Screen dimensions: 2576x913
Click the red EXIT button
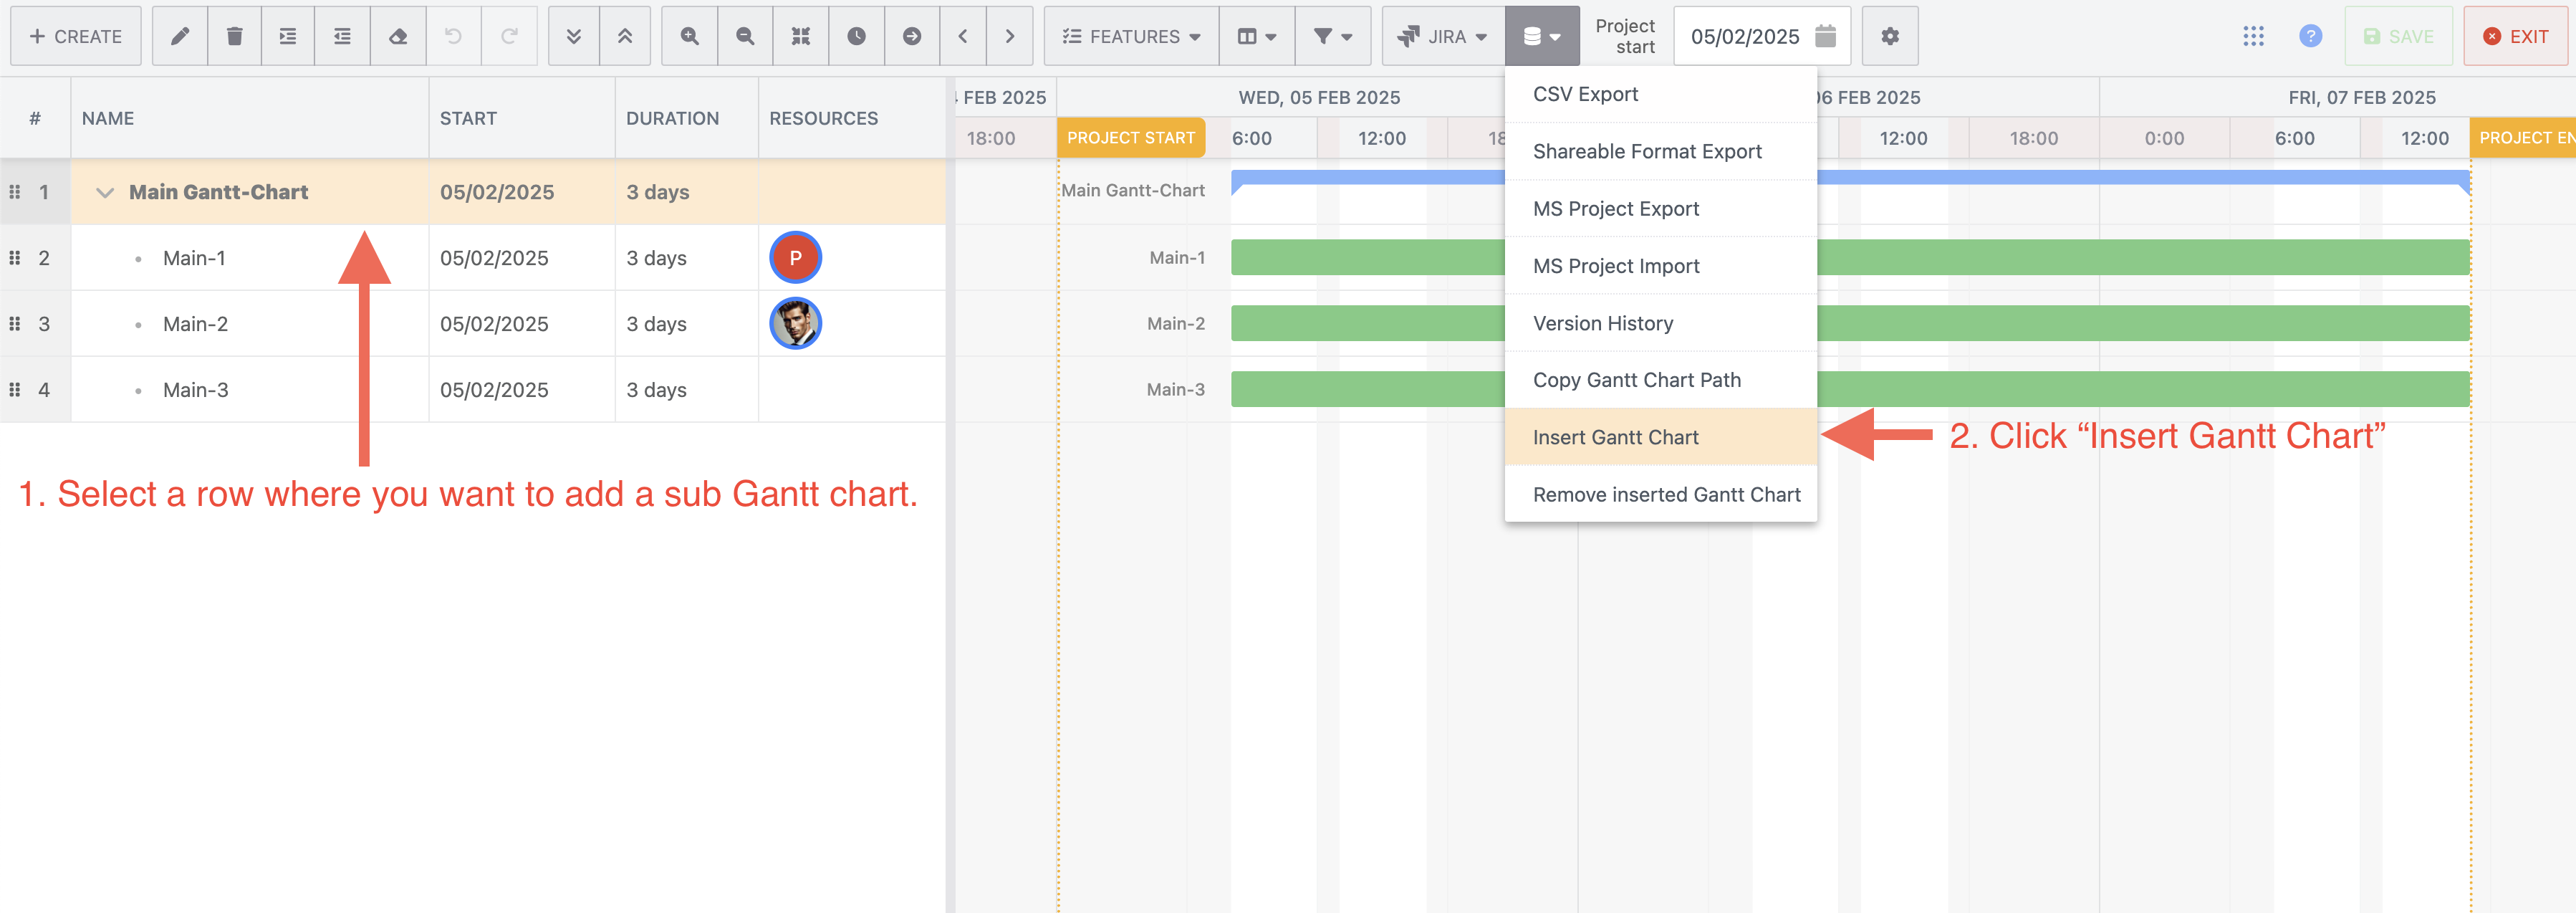2515,36
